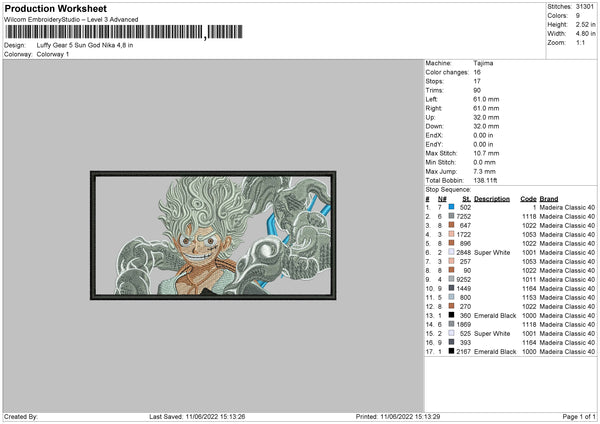Click the 'Printed: 11/06/2022 15:13:29' footer text
The width and height of the screenshot is (600, 424).
click(x=398, y=416)
